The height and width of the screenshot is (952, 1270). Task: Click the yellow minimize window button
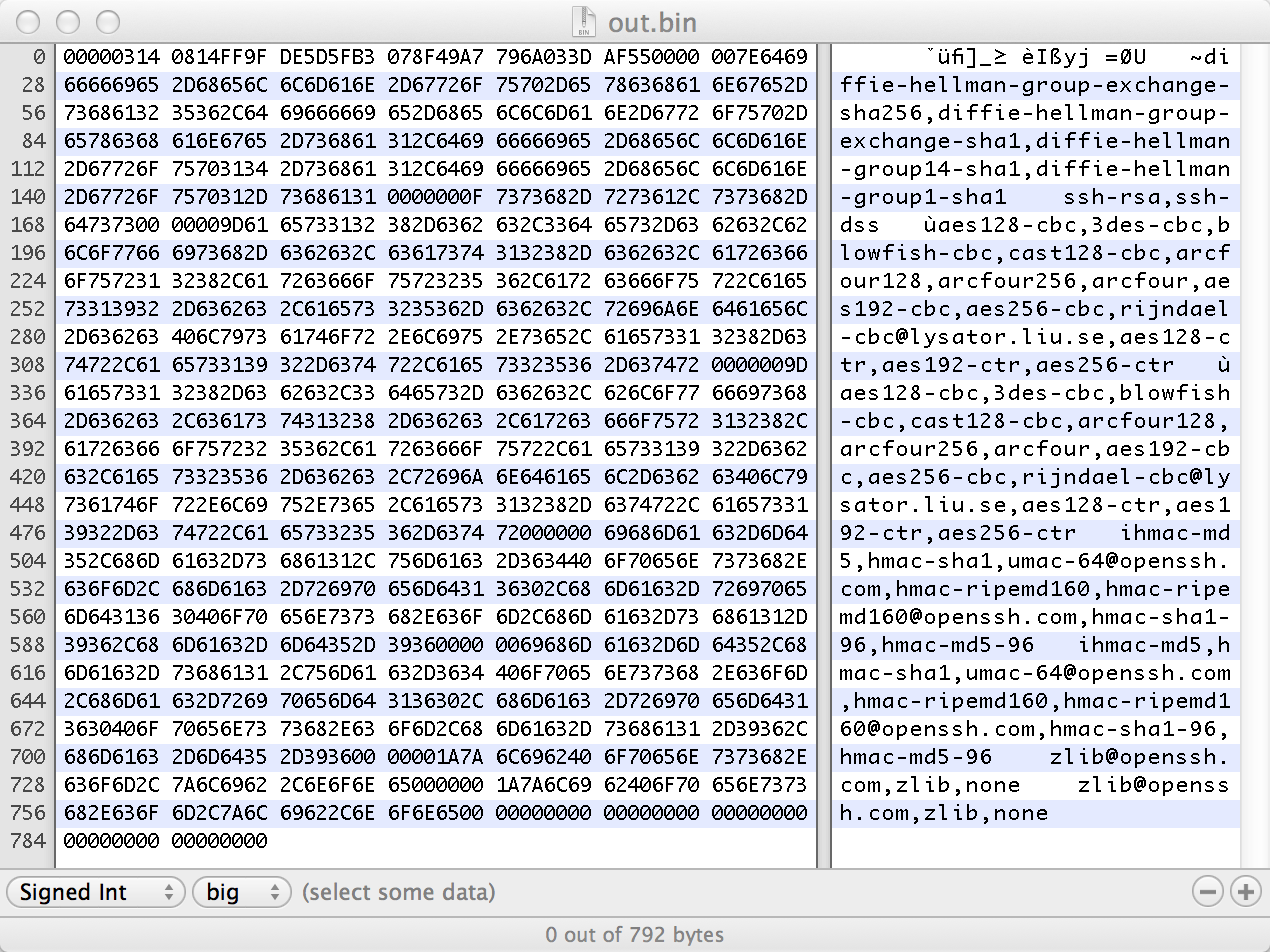coord(68,21)
